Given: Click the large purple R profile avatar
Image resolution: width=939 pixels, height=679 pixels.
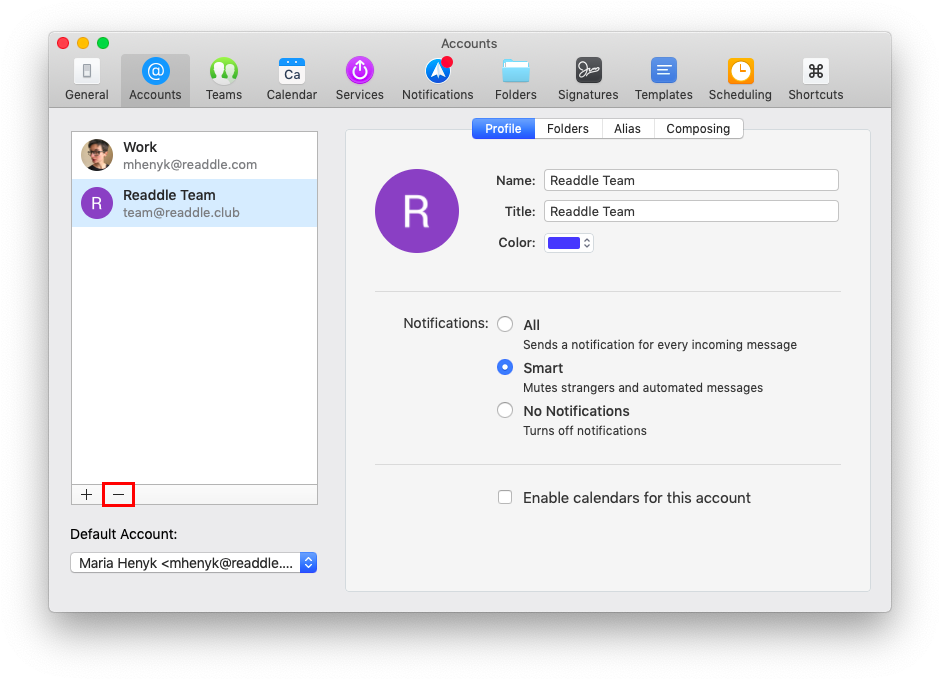Looking at the screenshot, I should pyautogui.click(x=417, y=211).
